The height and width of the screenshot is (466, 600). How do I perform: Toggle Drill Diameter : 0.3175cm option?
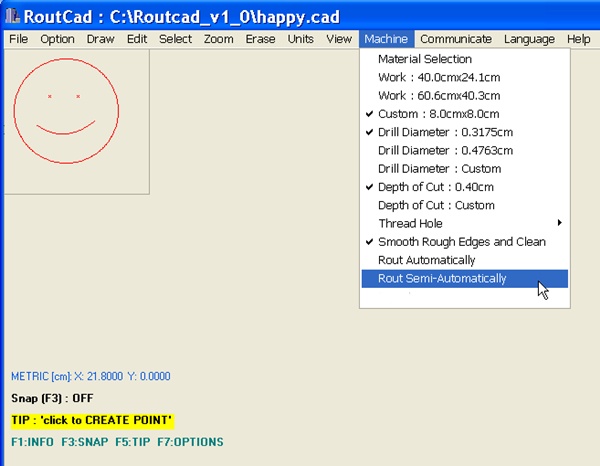coord(465,132)
